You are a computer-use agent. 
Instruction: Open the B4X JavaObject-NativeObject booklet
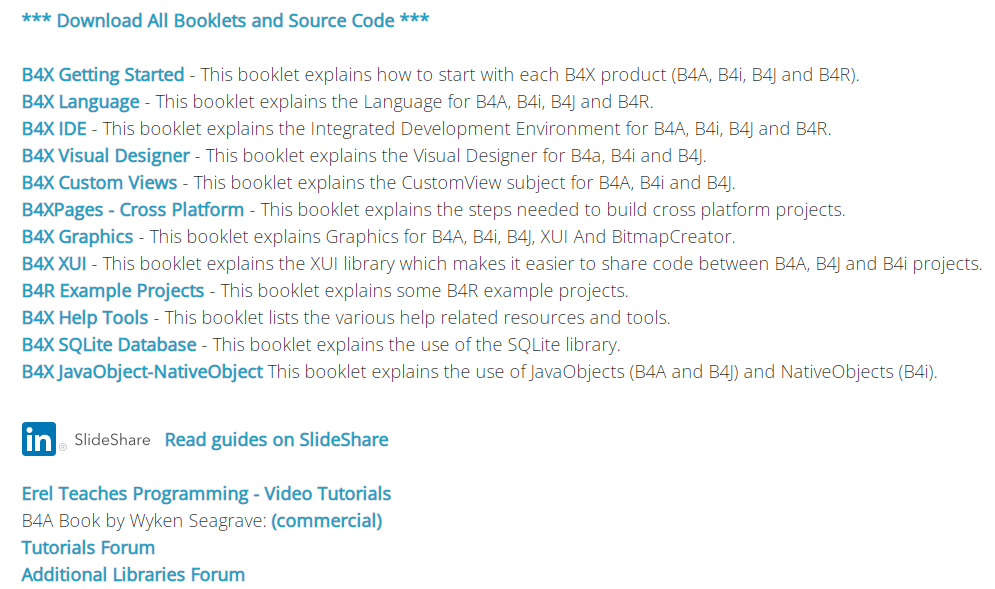coord(142,371)
